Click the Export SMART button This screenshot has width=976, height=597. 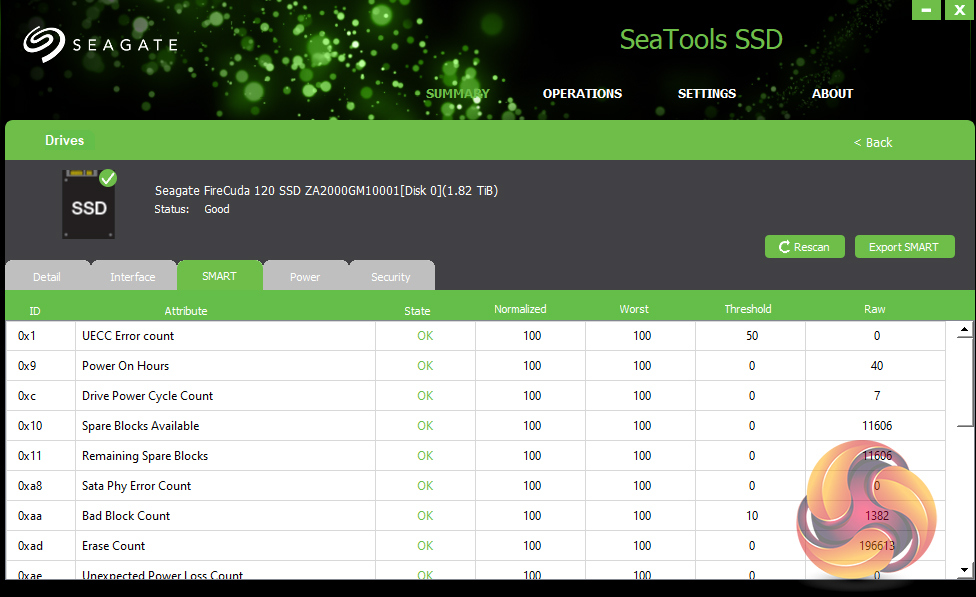(904, 247)
